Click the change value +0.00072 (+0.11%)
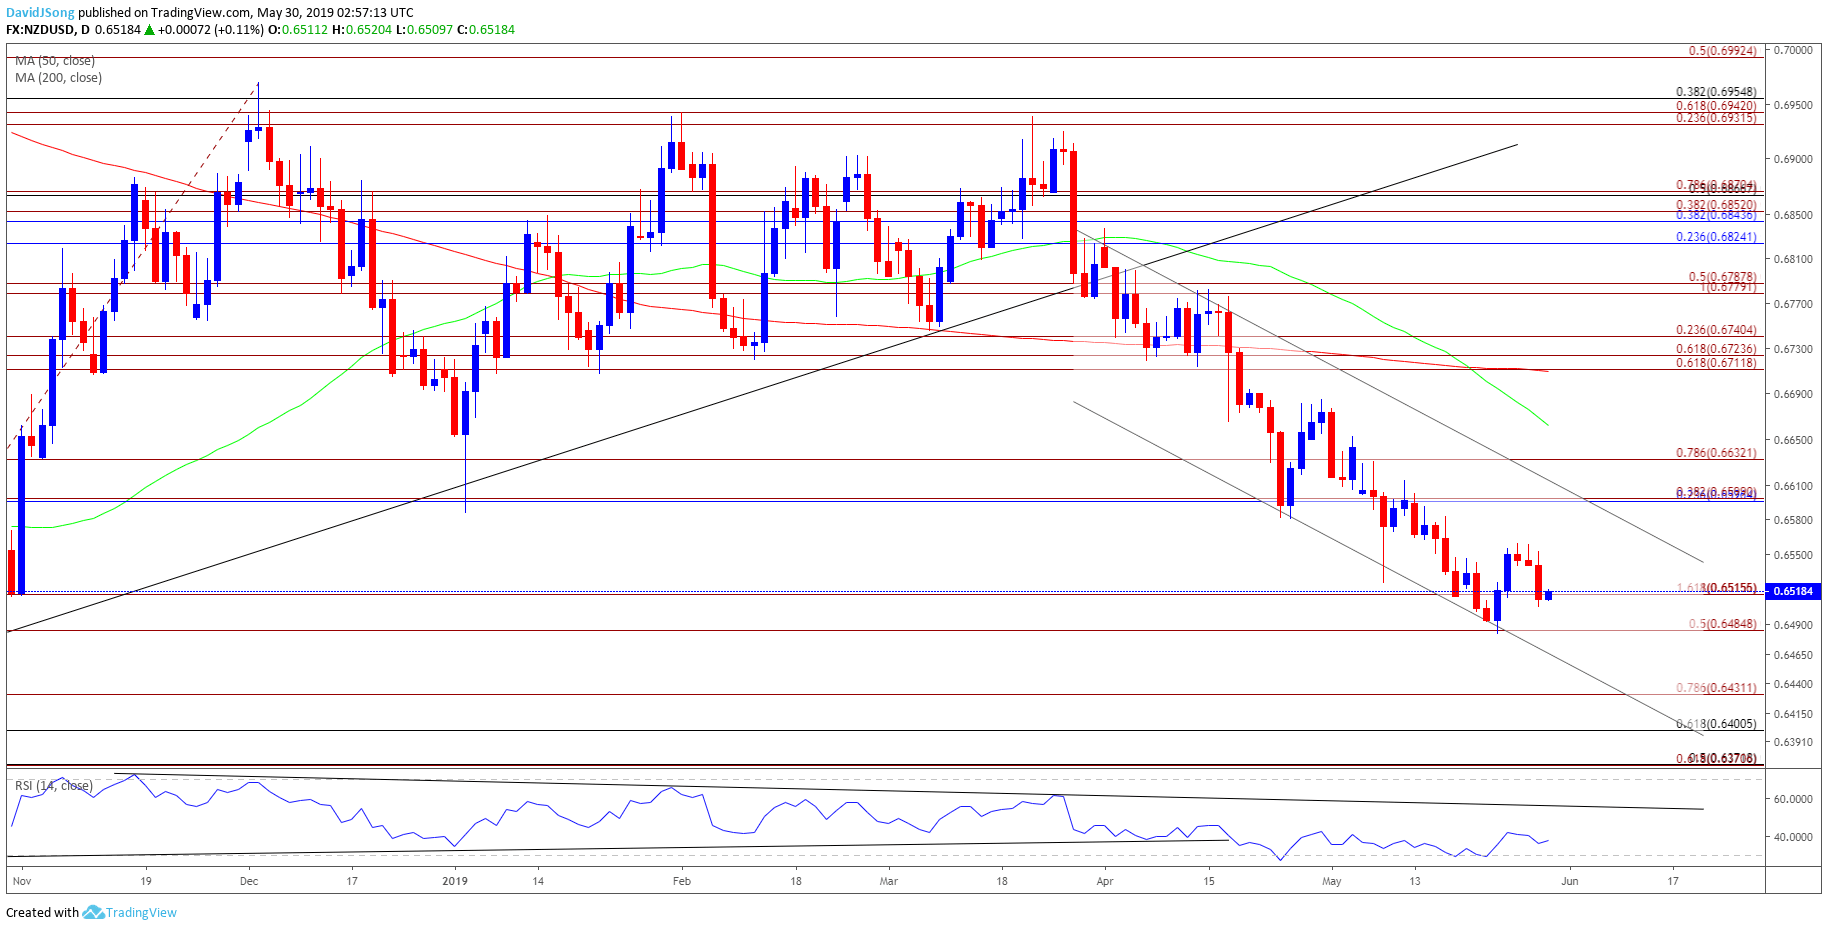 212,29
